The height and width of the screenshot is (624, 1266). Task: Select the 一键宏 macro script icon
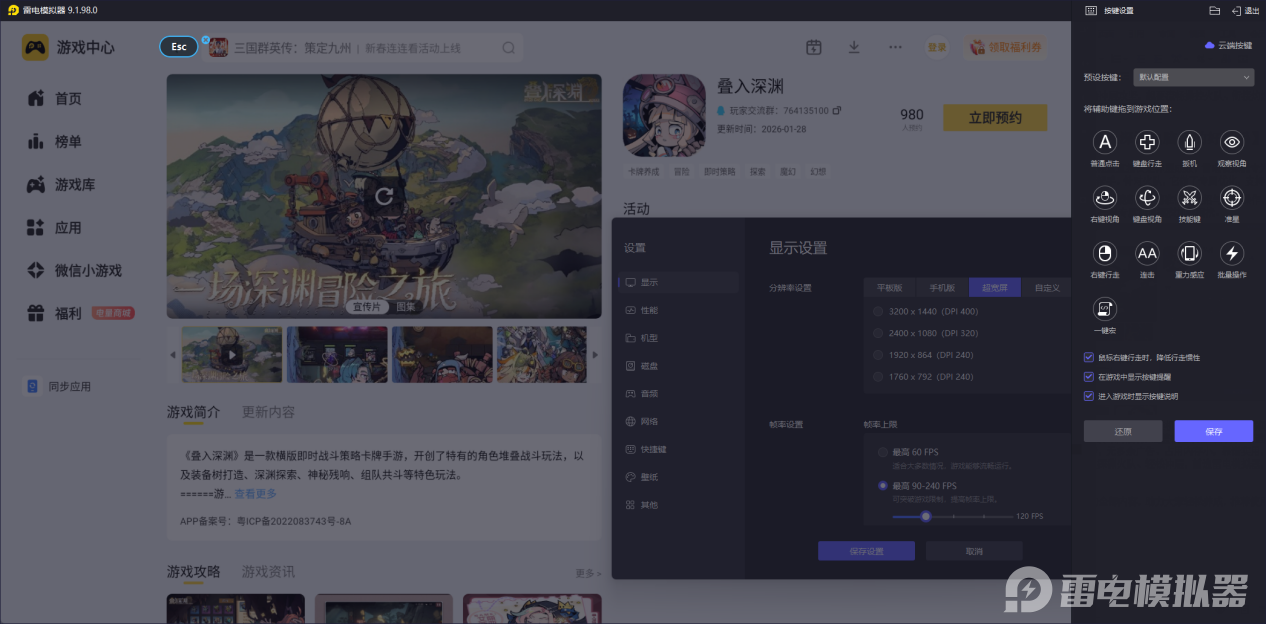tap(1105, 308)
